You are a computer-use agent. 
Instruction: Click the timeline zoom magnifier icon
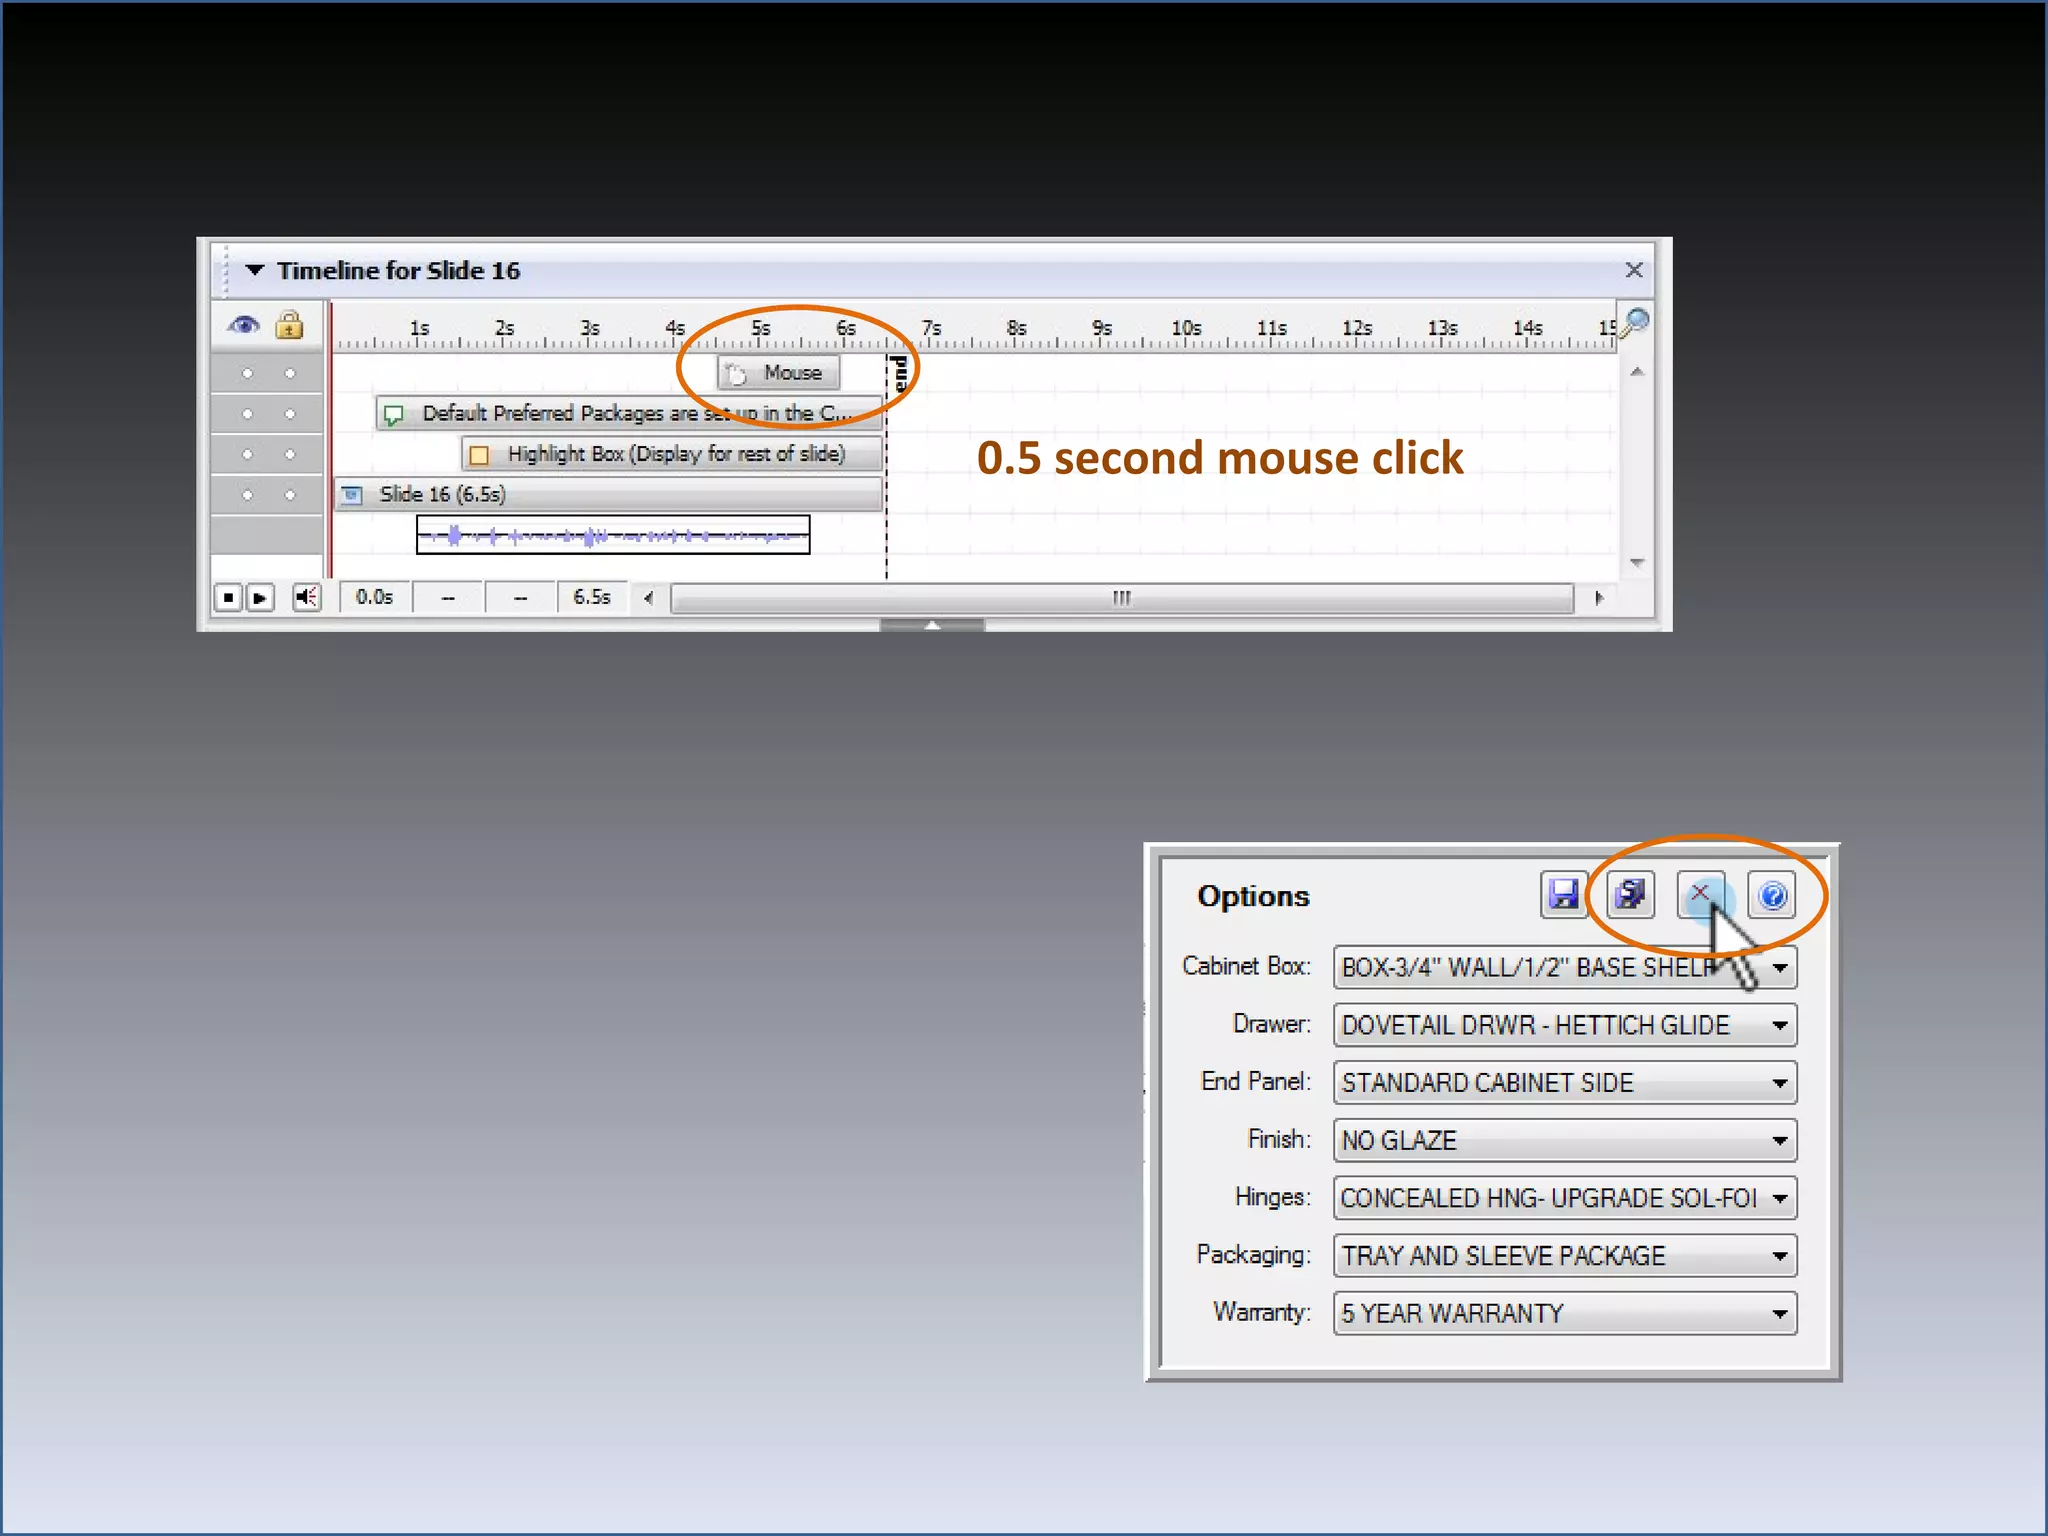(1634, 322)
